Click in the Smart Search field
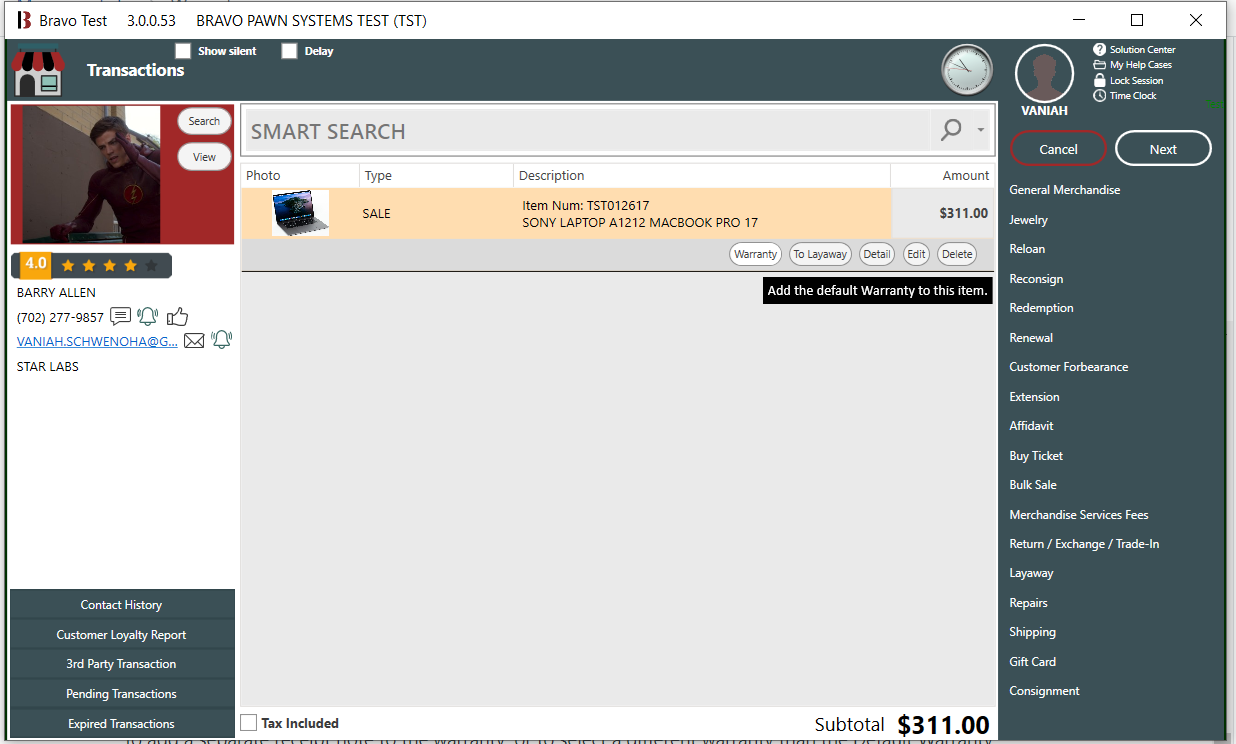 click(587, 131)
